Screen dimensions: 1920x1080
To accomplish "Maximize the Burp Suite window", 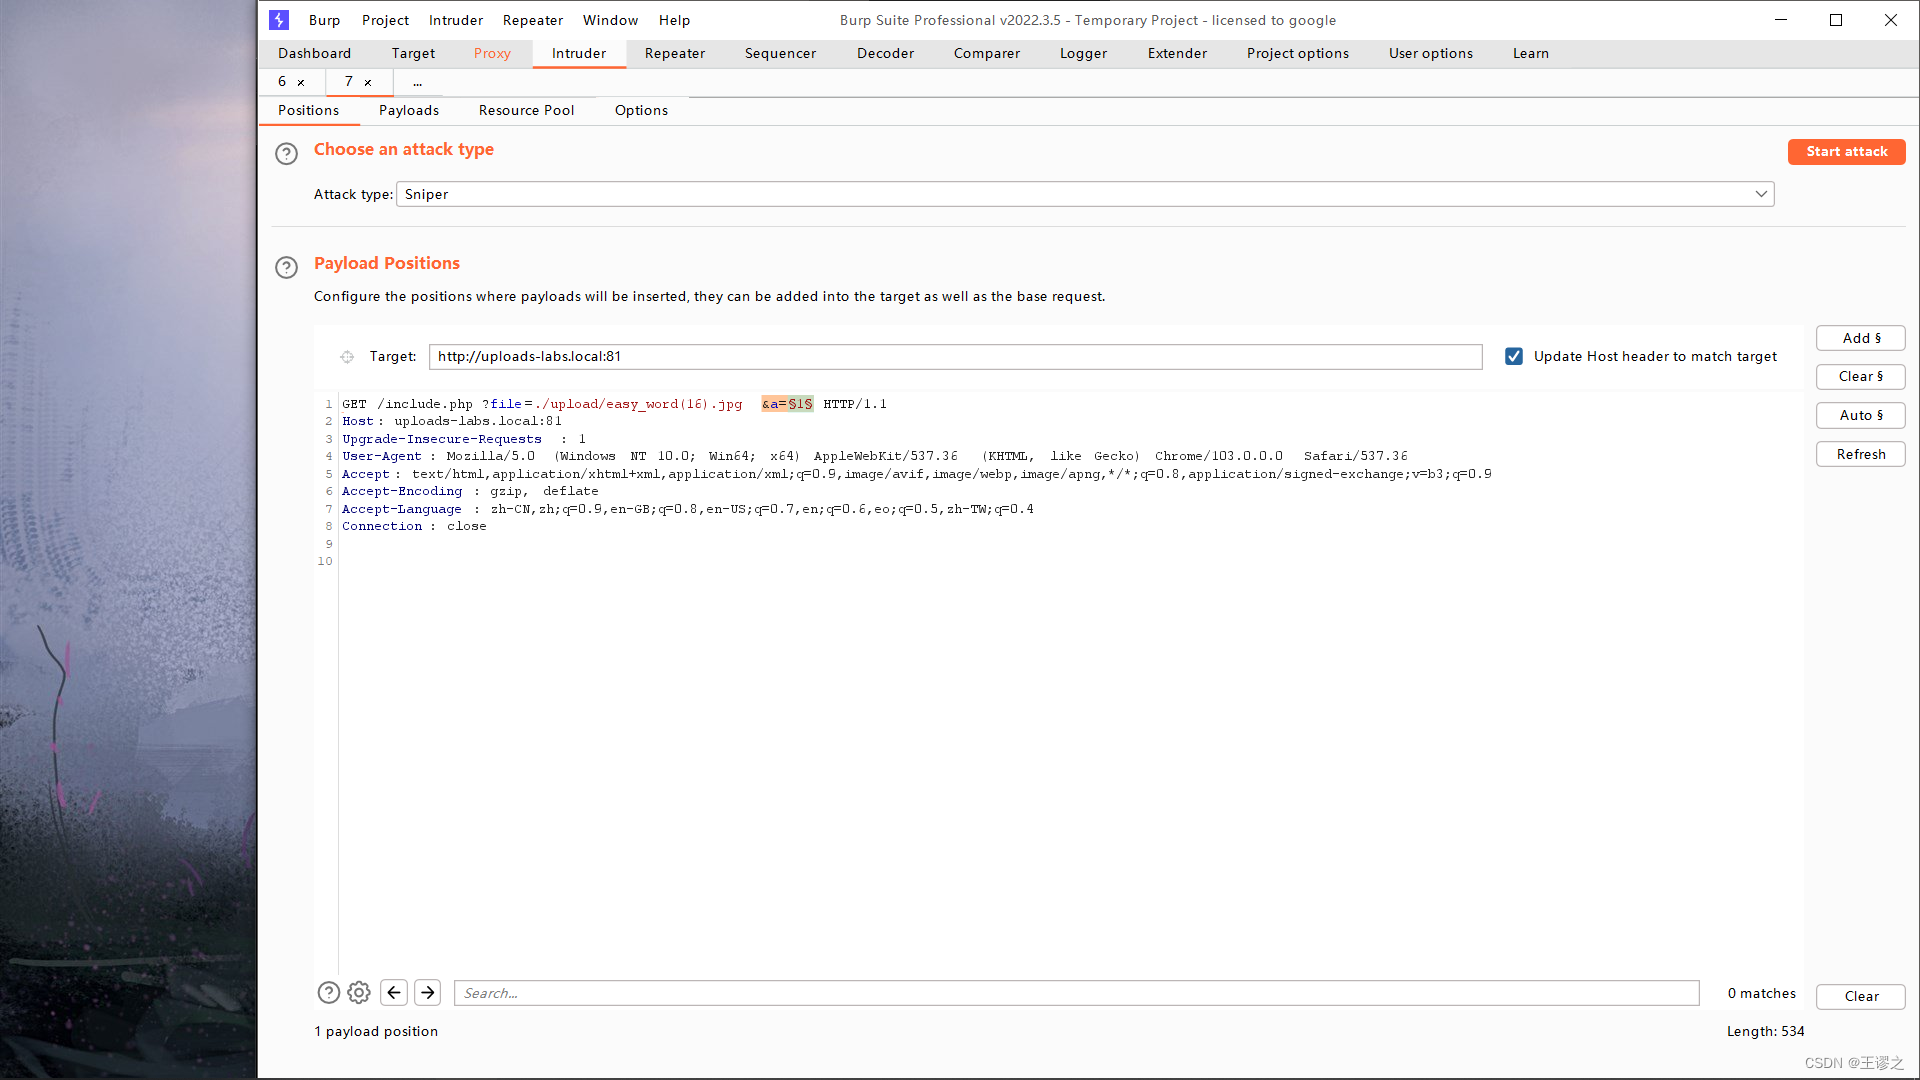I will pos(1836,20).
